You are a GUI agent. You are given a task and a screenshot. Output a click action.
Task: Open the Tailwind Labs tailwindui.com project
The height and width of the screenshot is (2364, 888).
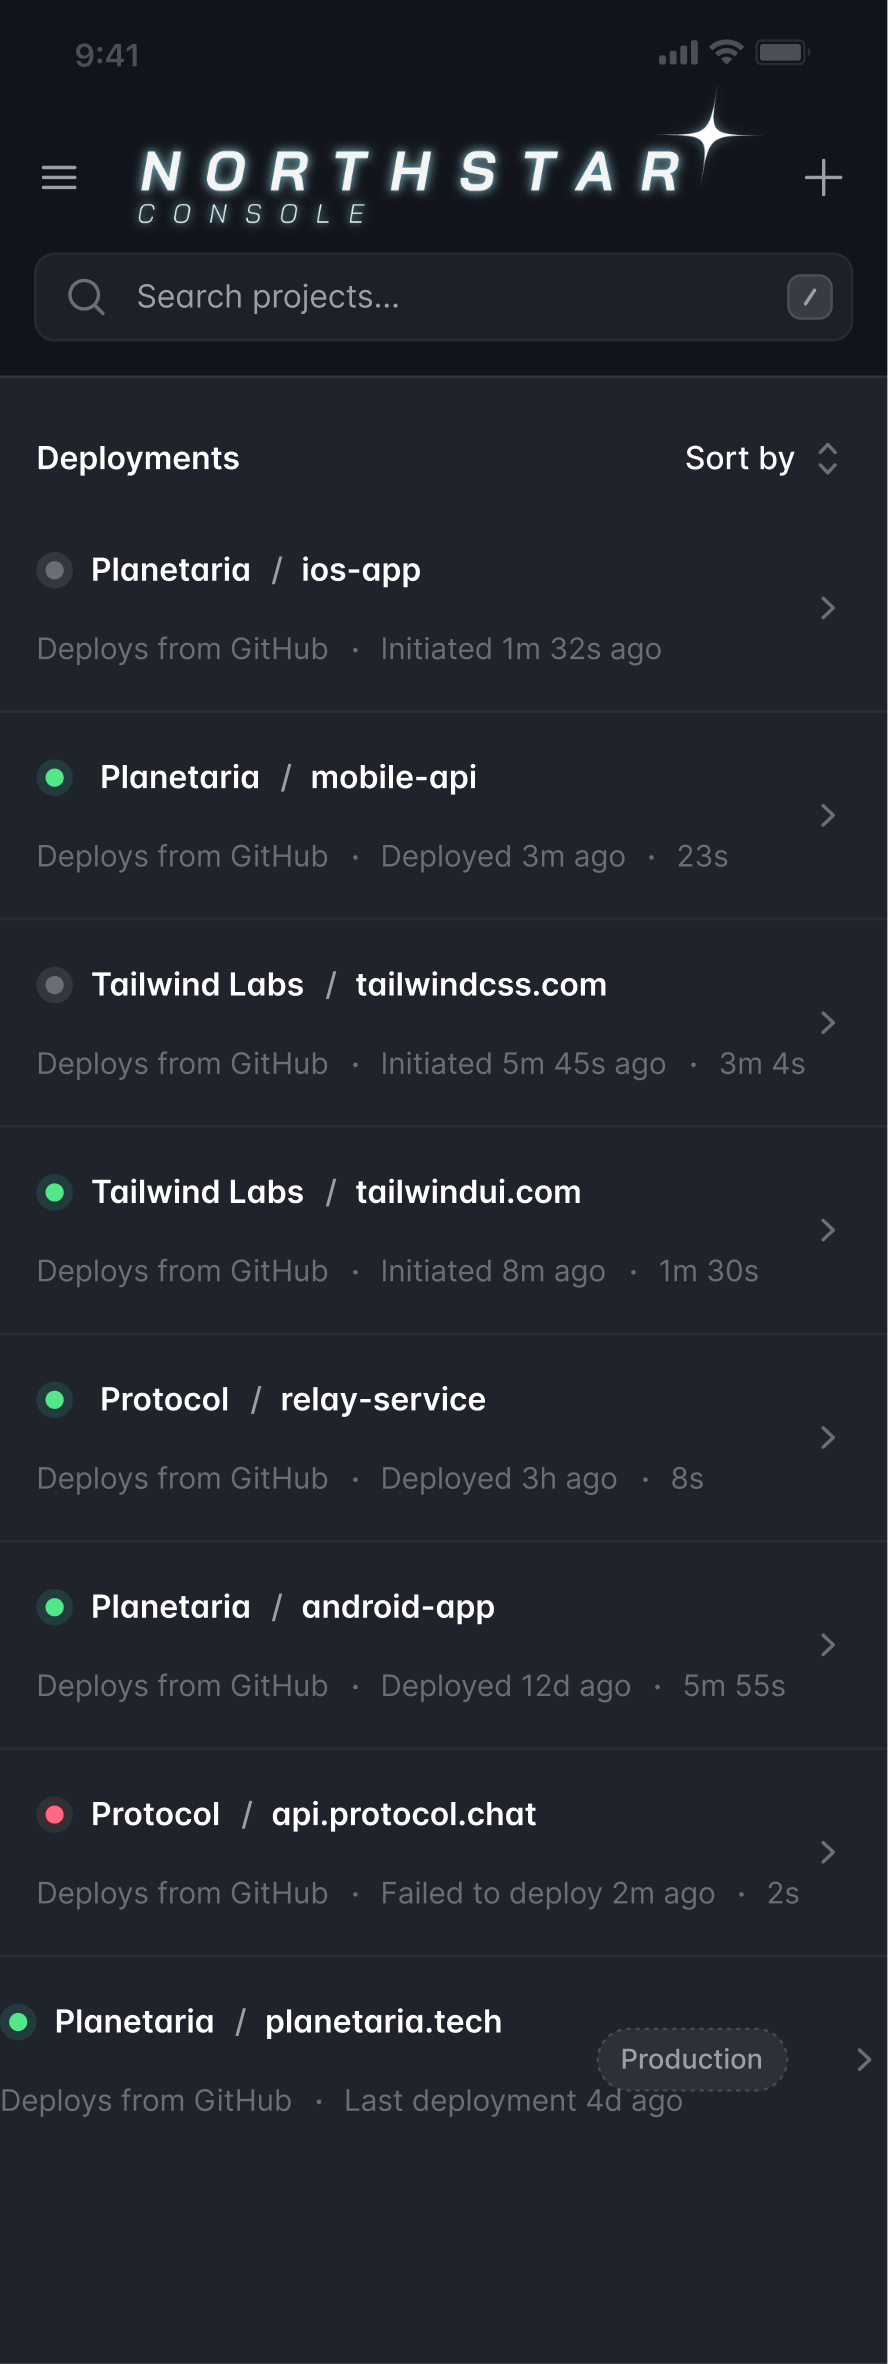[x=468, y=1192]
